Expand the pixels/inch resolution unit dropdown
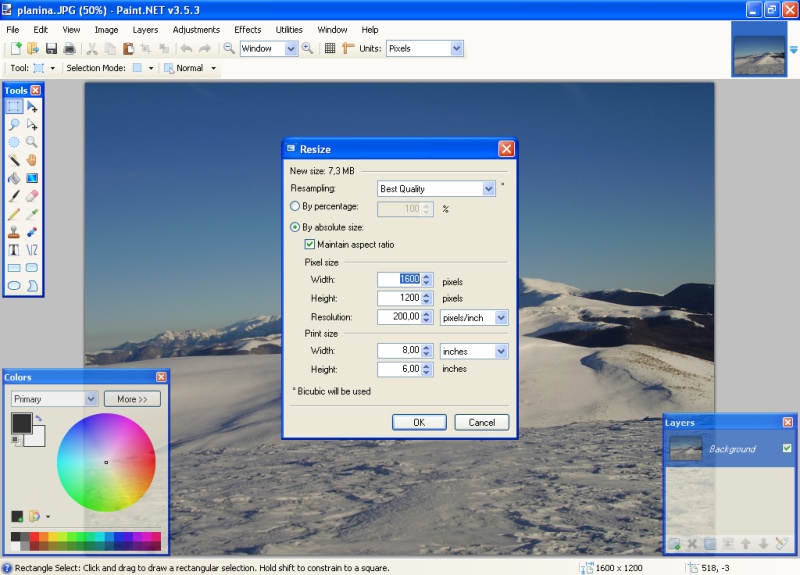The height and width of the screenshot is (575, 800). tap(500, 317)
